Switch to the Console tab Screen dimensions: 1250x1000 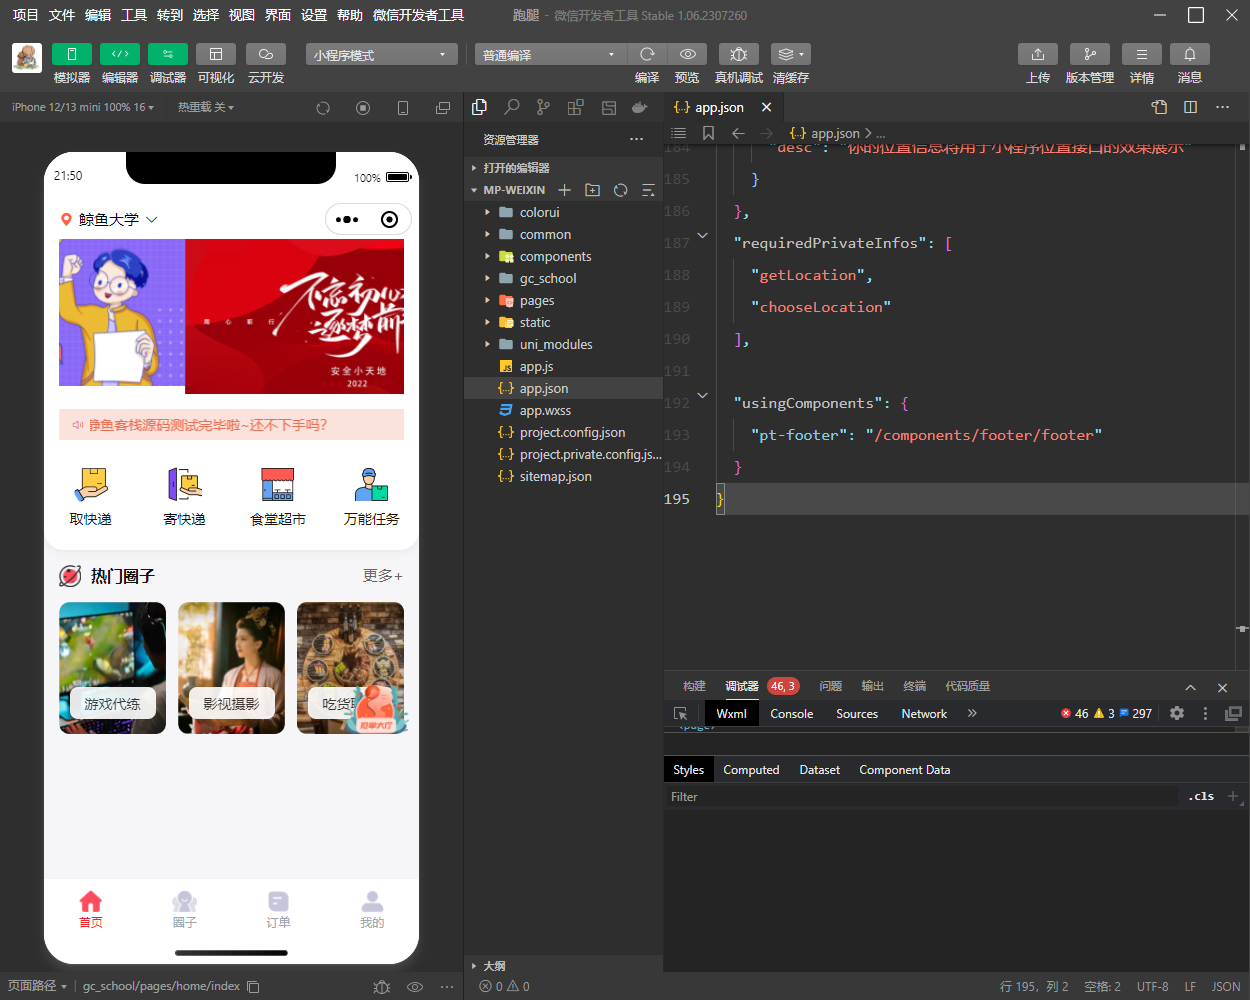(x=791, y=714)
